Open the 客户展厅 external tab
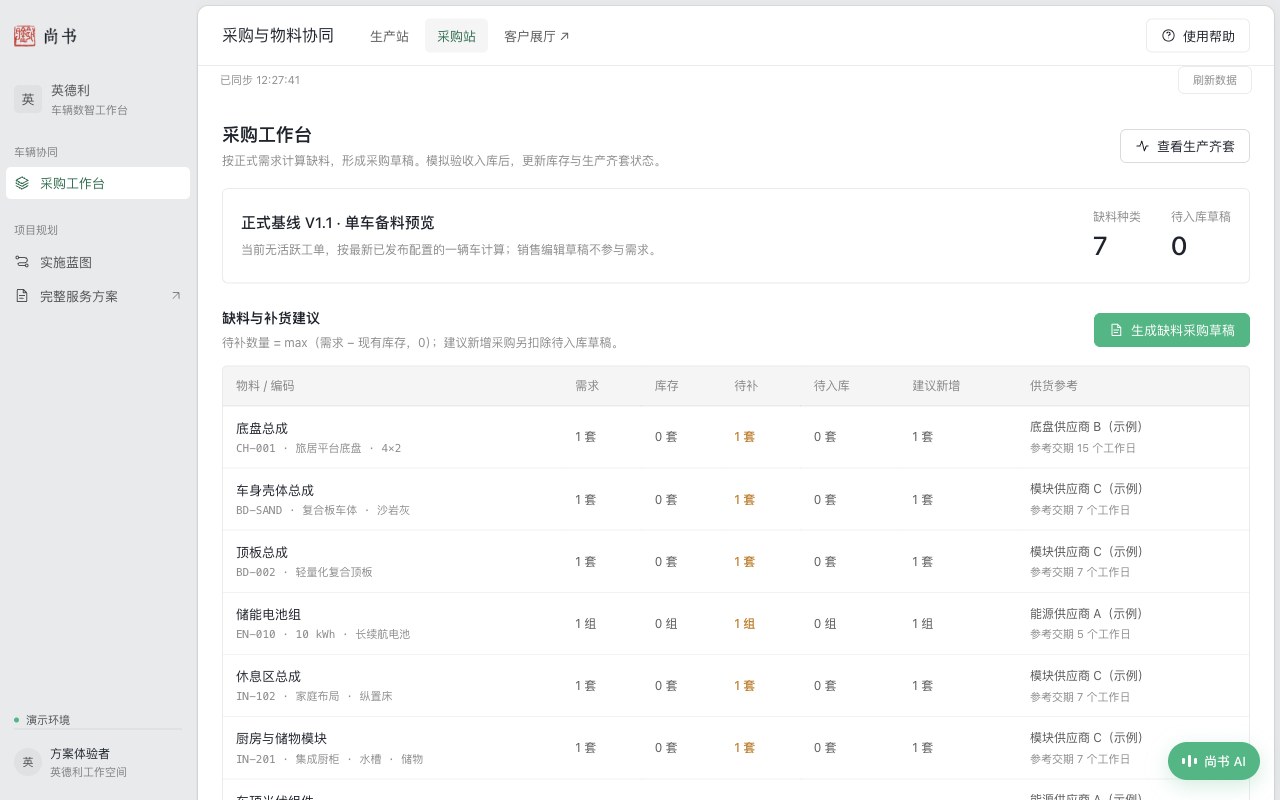 pos(536,36)
